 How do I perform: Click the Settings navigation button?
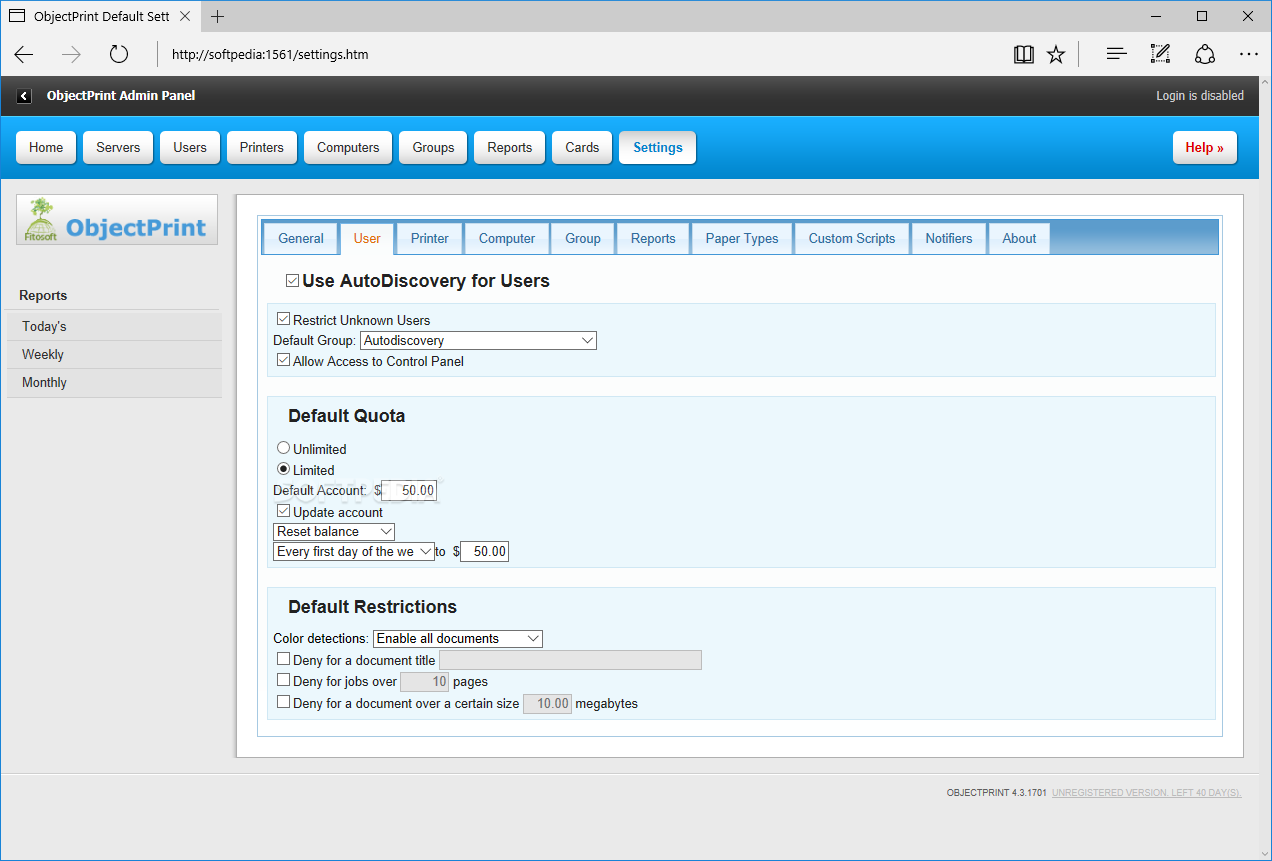(x=657, y=147)
